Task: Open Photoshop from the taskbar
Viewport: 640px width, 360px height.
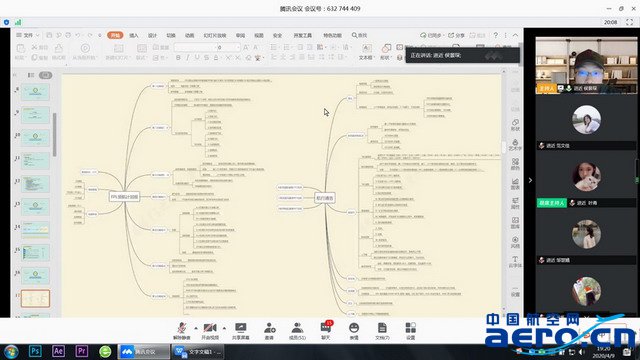Action: pos(35,351)
